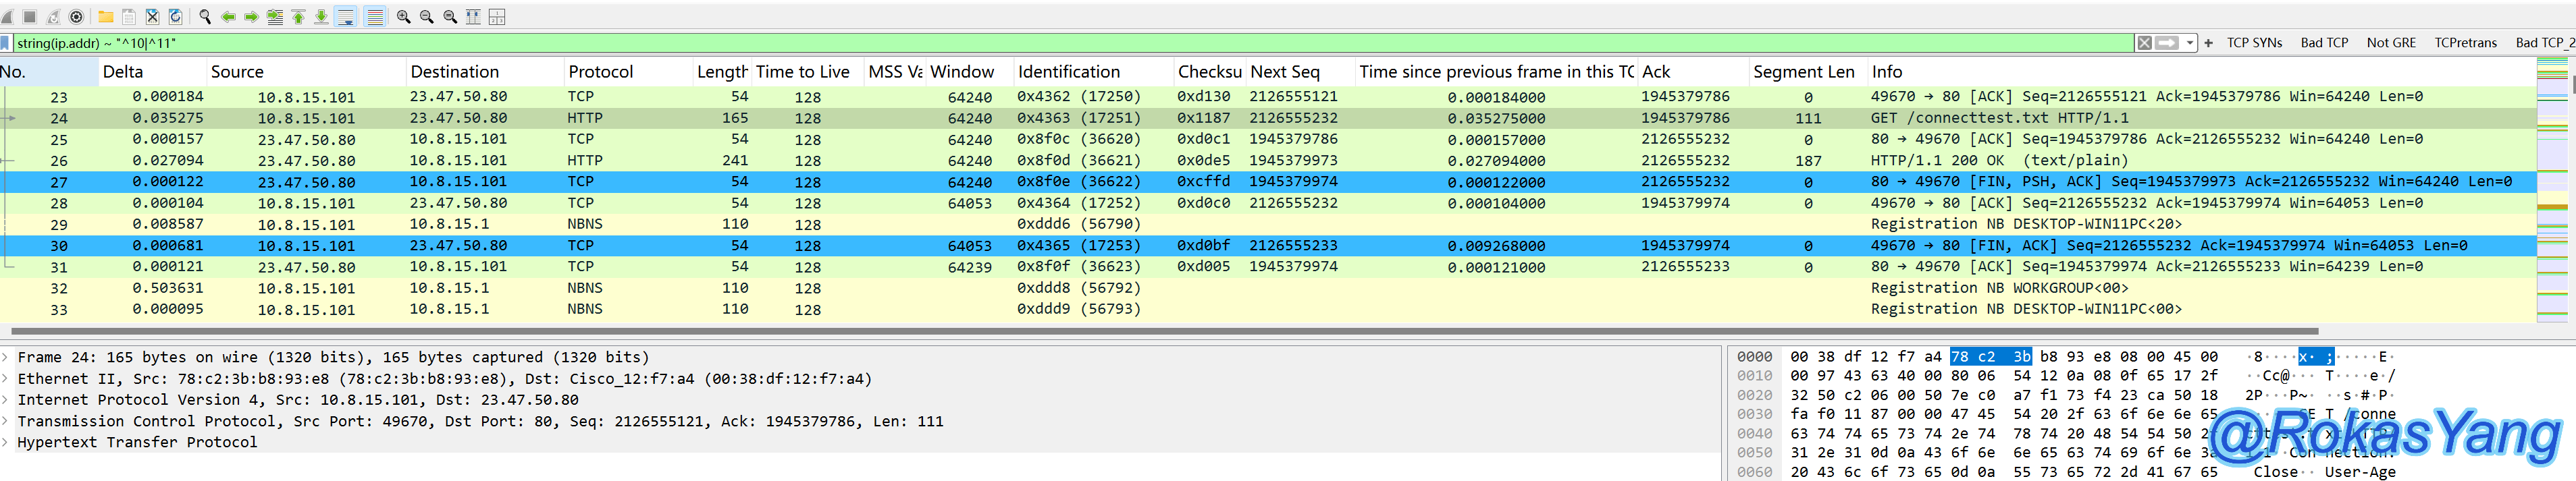Image resolution: width=2576 pixels, height=481 pixels.
Task: Toggle packet colorization rules button
Action: [x=375, y=17]
